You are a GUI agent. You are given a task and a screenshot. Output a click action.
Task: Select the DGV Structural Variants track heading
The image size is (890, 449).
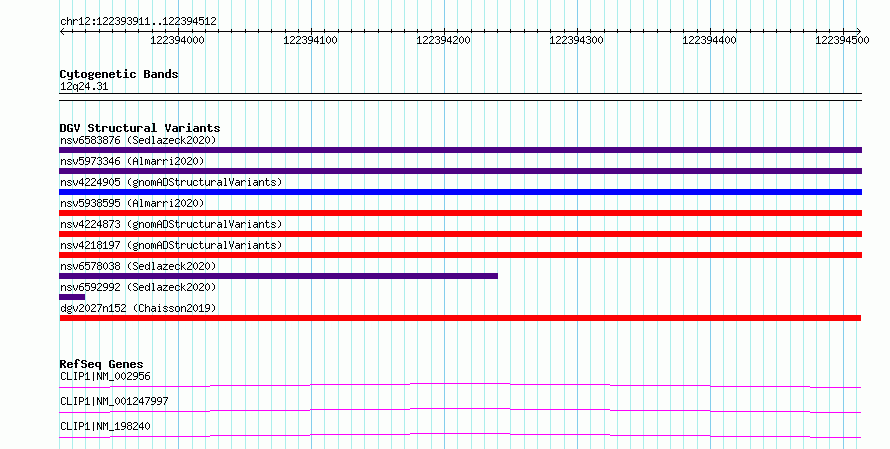point(140,128)
